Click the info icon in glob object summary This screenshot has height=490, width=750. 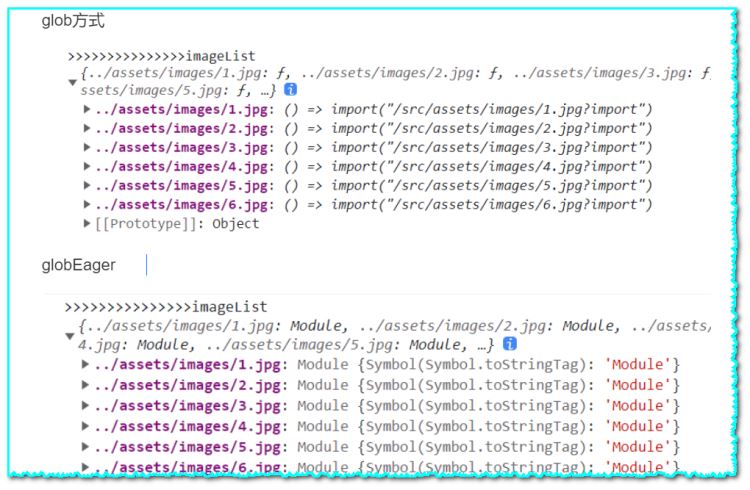point(290,89)
